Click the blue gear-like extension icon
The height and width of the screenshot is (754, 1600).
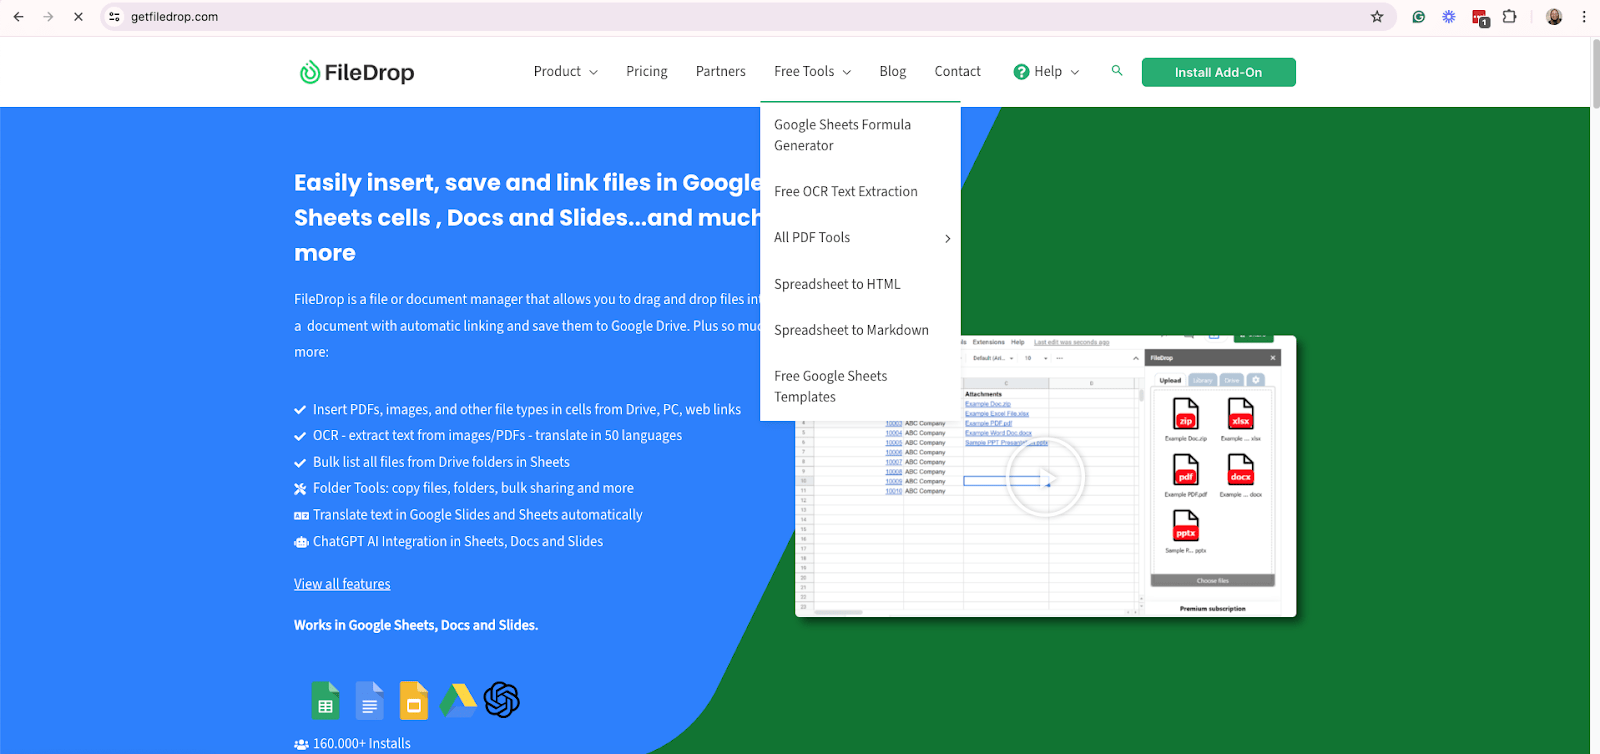tap(1449, 17)
